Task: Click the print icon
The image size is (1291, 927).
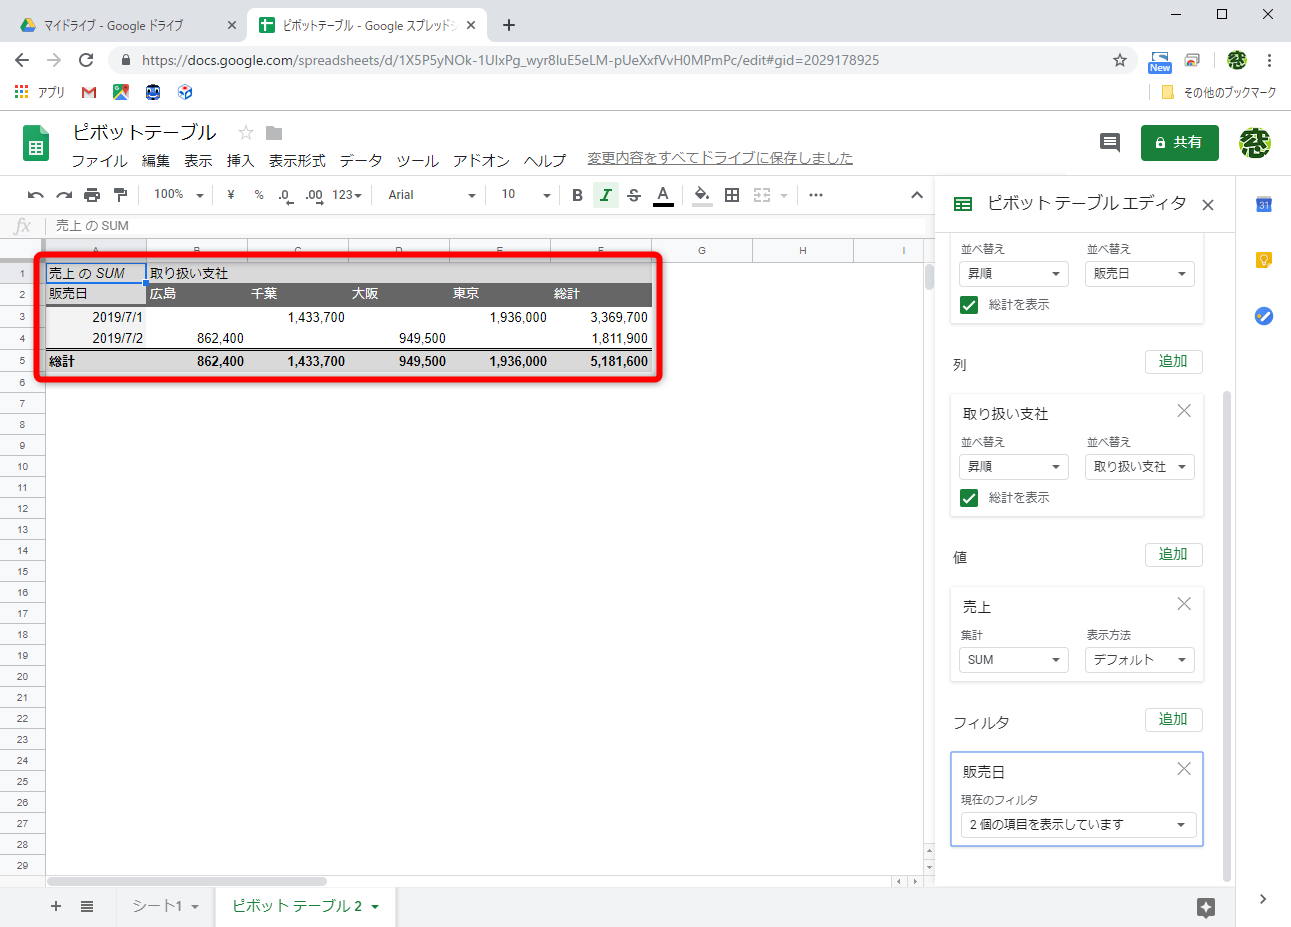Action: pyautogui.click(x=90, y=195)
